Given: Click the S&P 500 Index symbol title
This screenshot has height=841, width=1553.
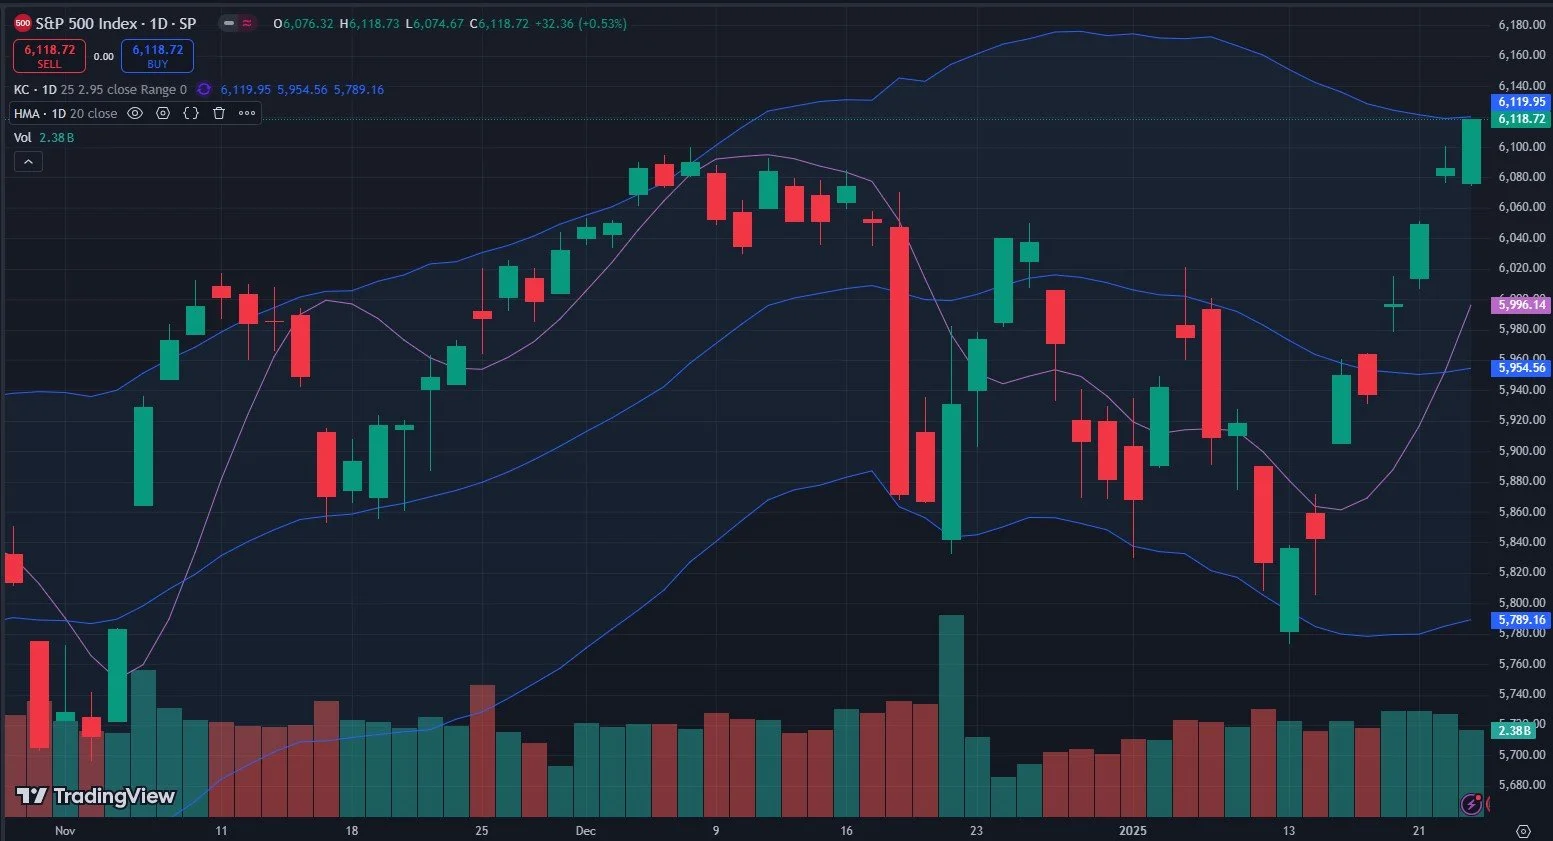Looking at the screenshot, I should coord(116,23).
